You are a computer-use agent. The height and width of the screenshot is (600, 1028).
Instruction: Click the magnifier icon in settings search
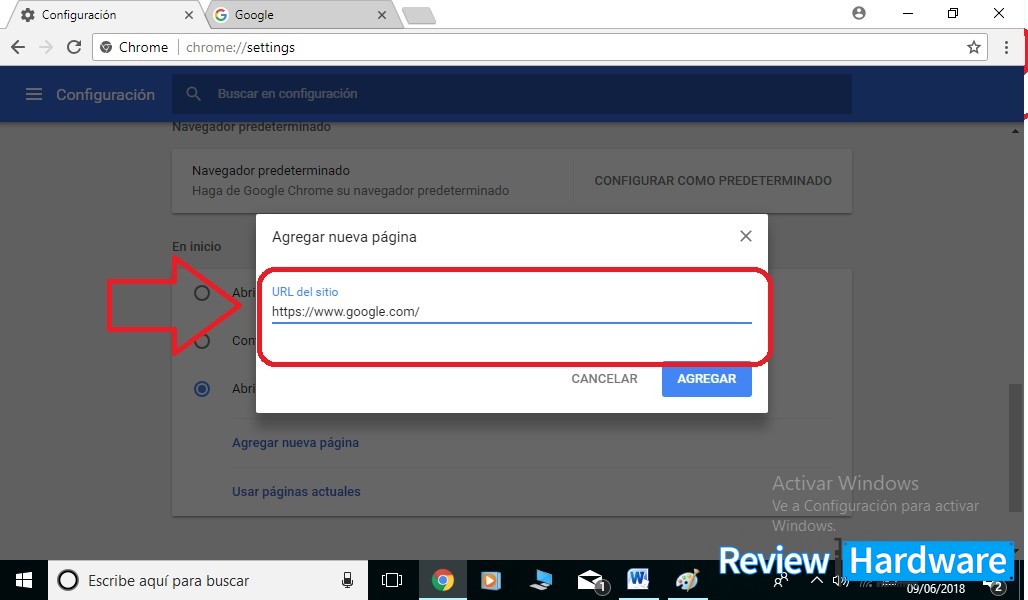[x=193, y=94]
